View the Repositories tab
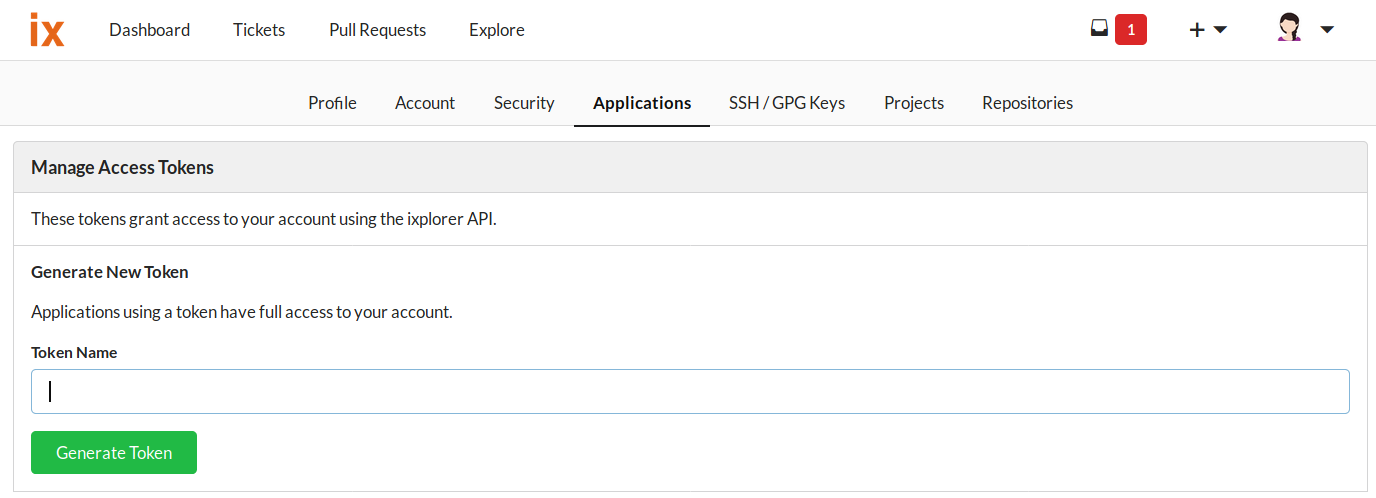 (x=1027, y=103)
